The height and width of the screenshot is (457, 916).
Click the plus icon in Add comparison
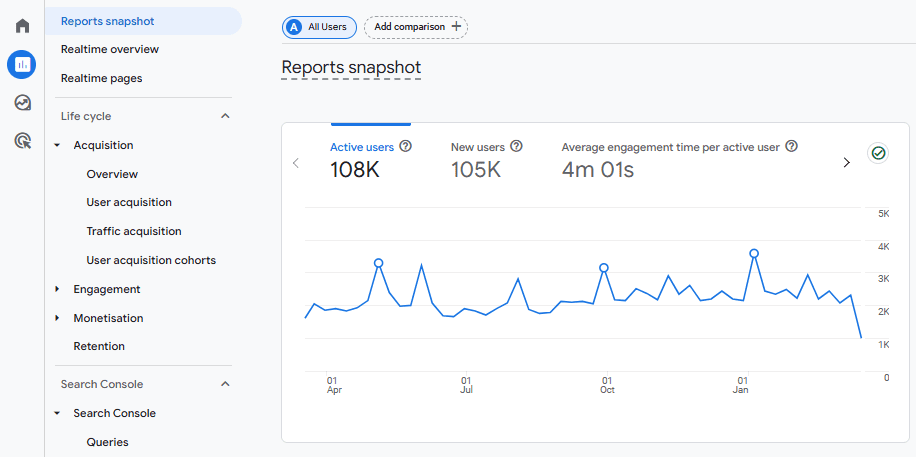[456, 26]
